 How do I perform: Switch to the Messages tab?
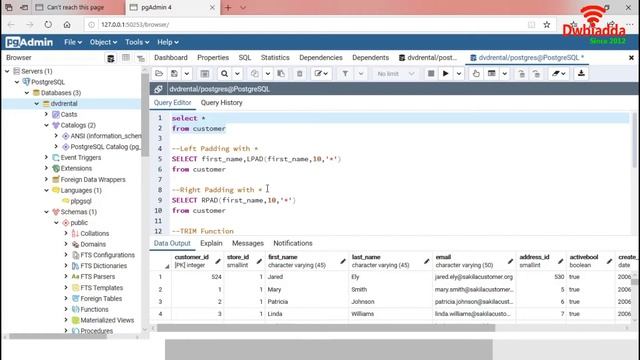(x=247, y=243)
